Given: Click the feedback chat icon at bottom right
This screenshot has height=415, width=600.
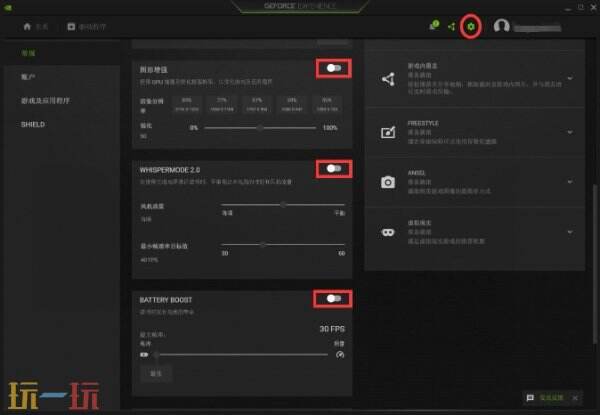Looking at the screenshot, I should [530, 398].
